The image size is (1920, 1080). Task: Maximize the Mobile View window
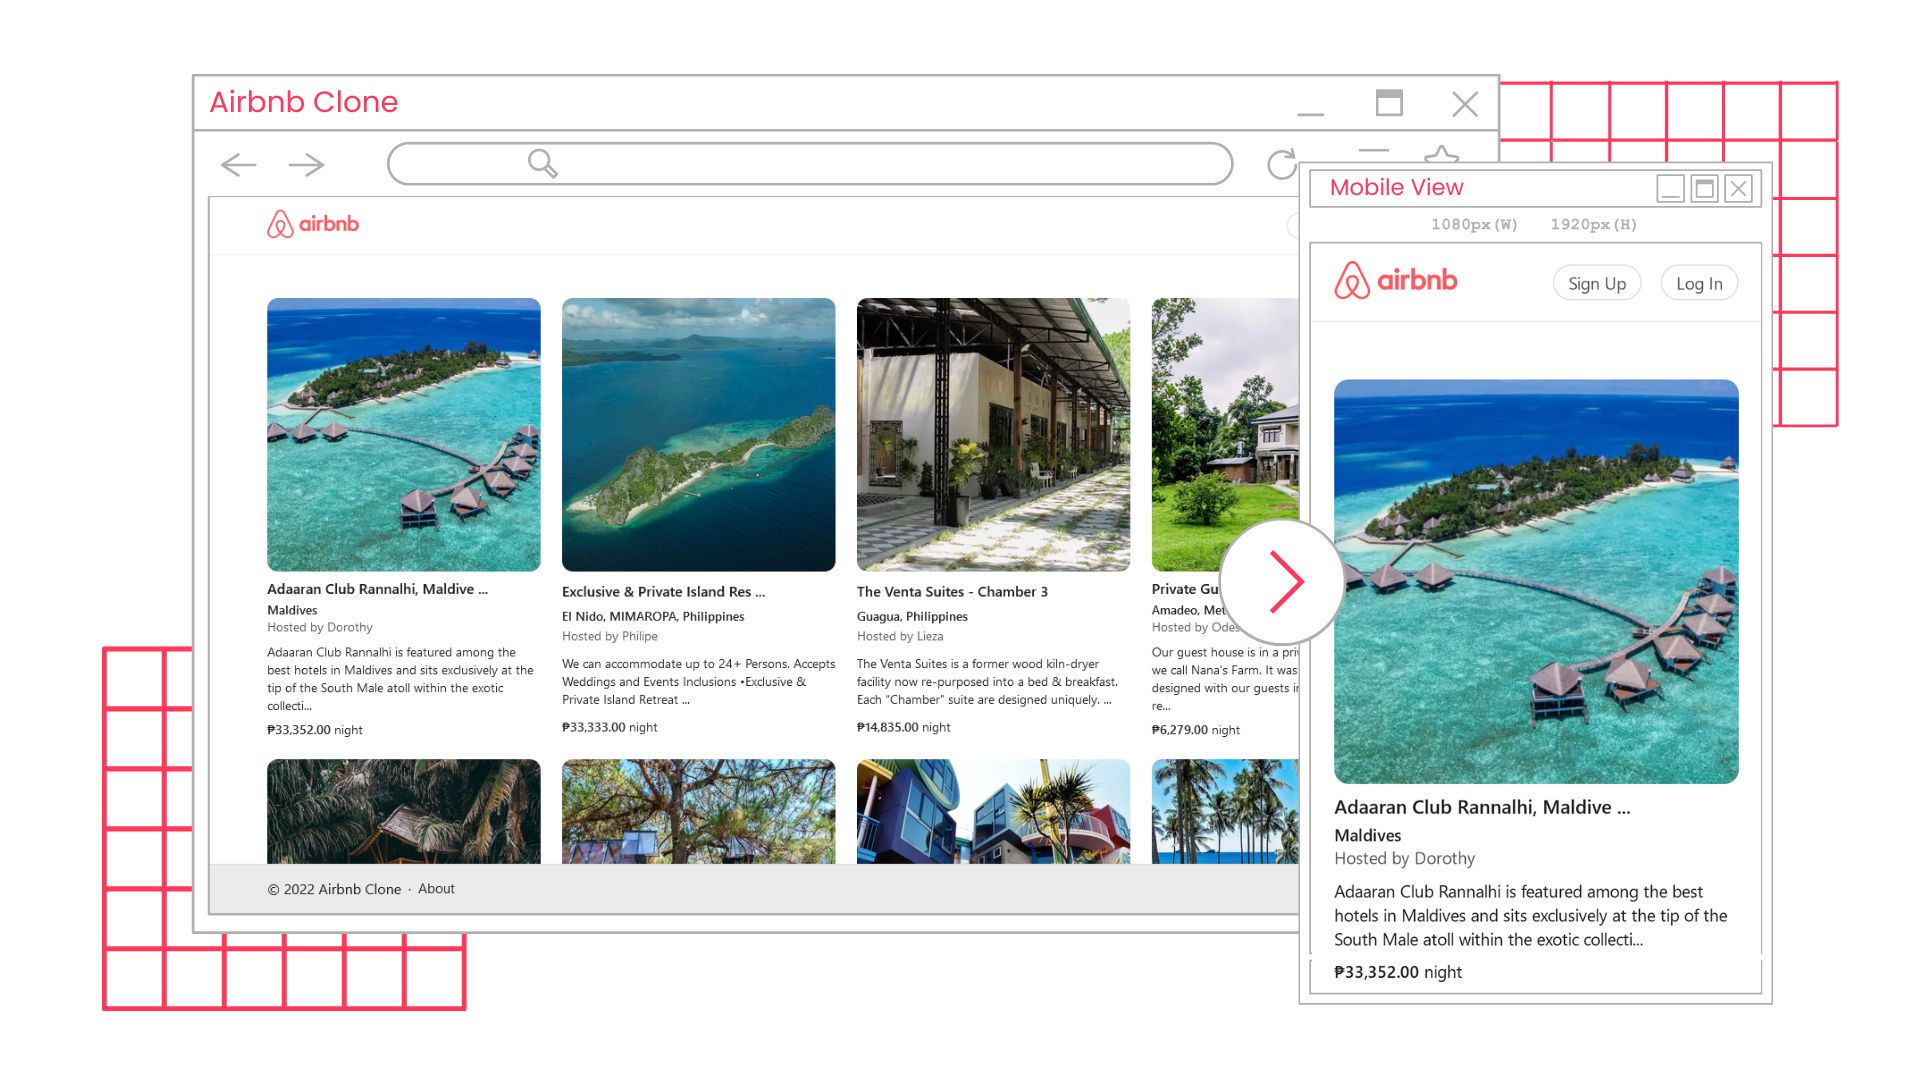[1704, 188]
